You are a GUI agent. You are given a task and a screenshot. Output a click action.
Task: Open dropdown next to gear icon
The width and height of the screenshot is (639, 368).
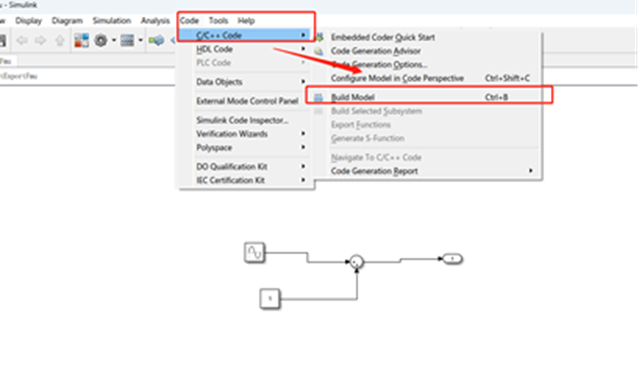click(x=114, y=40)
